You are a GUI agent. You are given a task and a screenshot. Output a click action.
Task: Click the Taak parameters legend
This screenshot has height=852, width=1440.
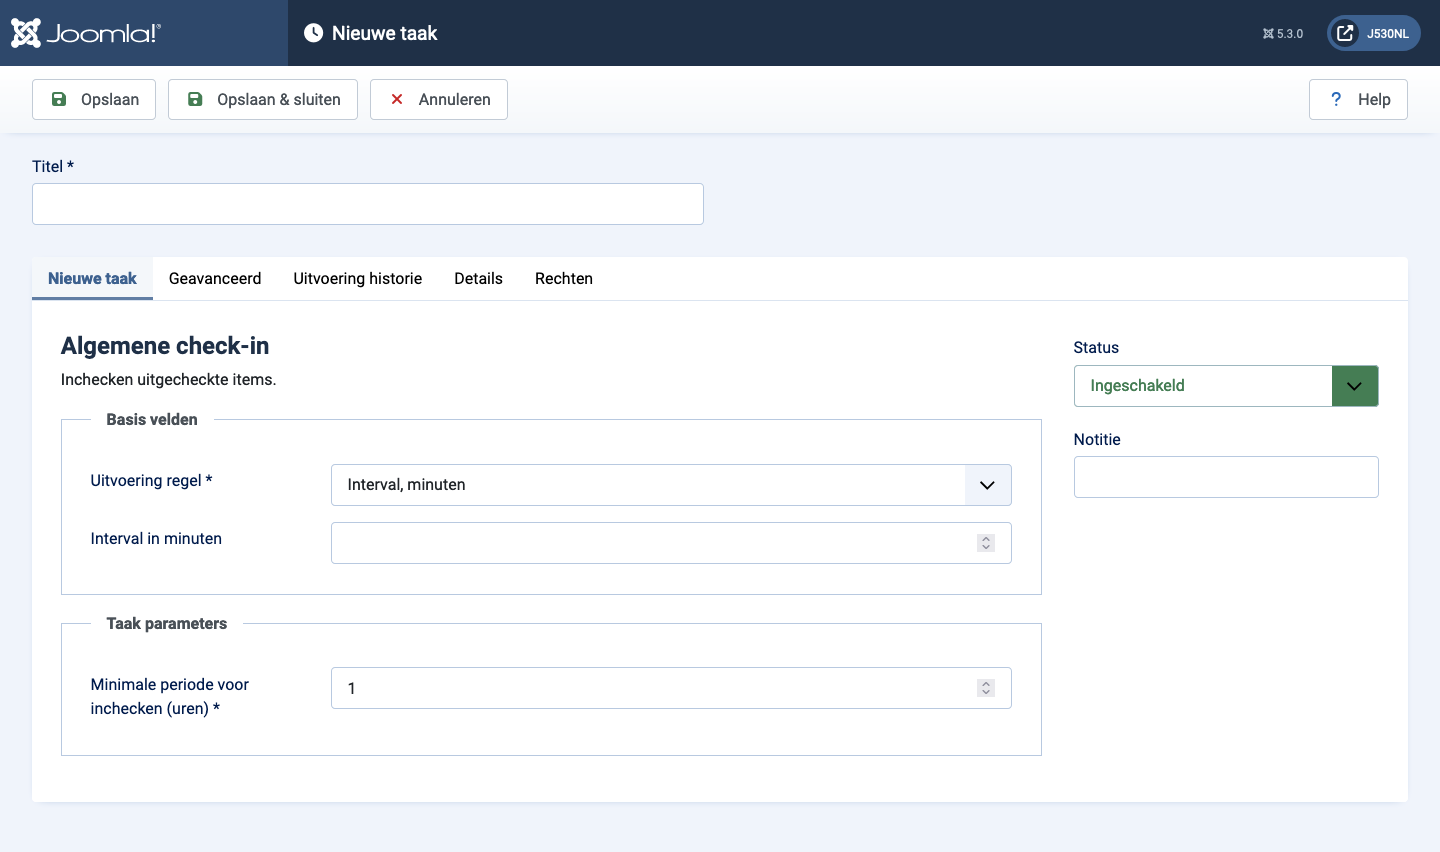[167, 624]
